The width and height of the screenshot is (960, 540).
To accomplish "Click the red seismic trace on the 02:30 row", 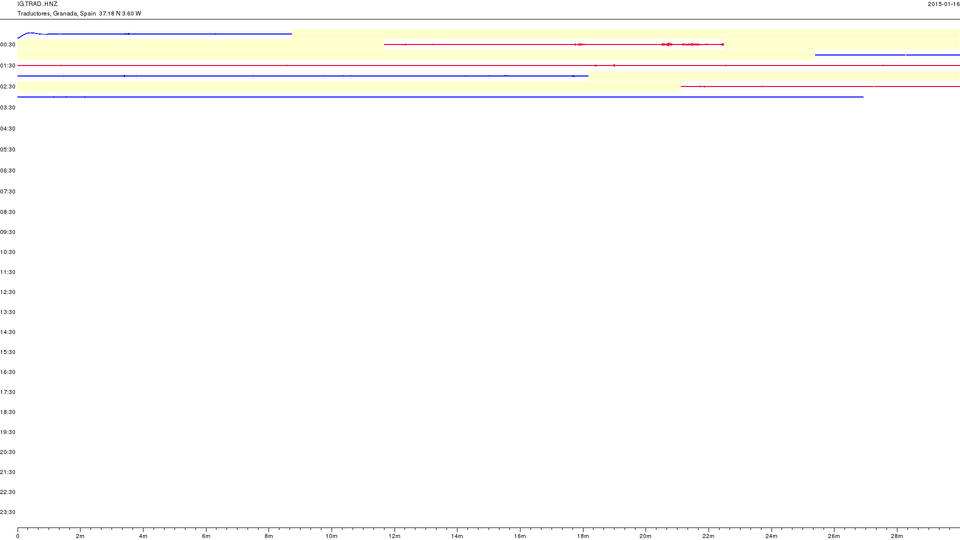I will point(820,86).
